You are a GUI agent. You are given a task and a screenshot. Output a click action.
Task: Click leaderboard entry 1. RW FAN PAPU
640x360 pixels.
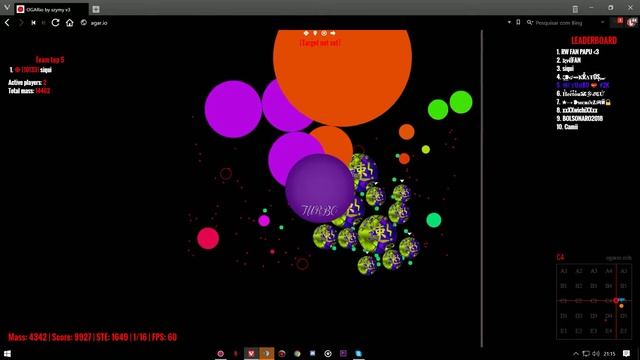578,52
